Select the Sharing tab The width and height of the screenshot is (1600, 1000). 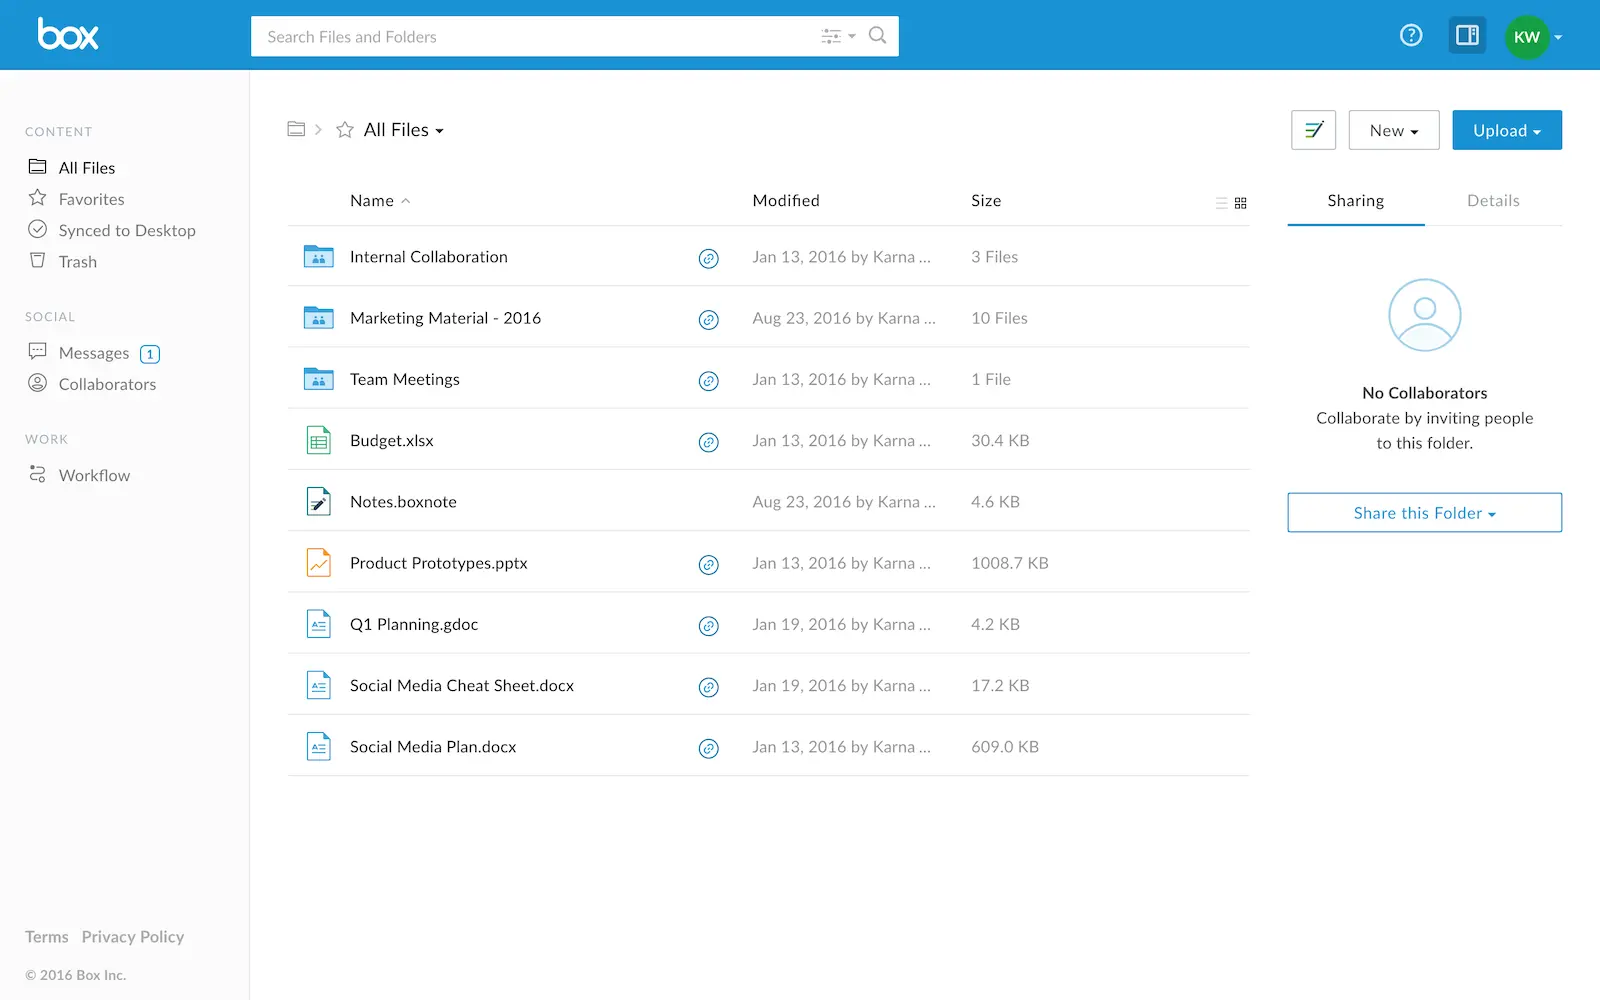[x=1355, y=200]
